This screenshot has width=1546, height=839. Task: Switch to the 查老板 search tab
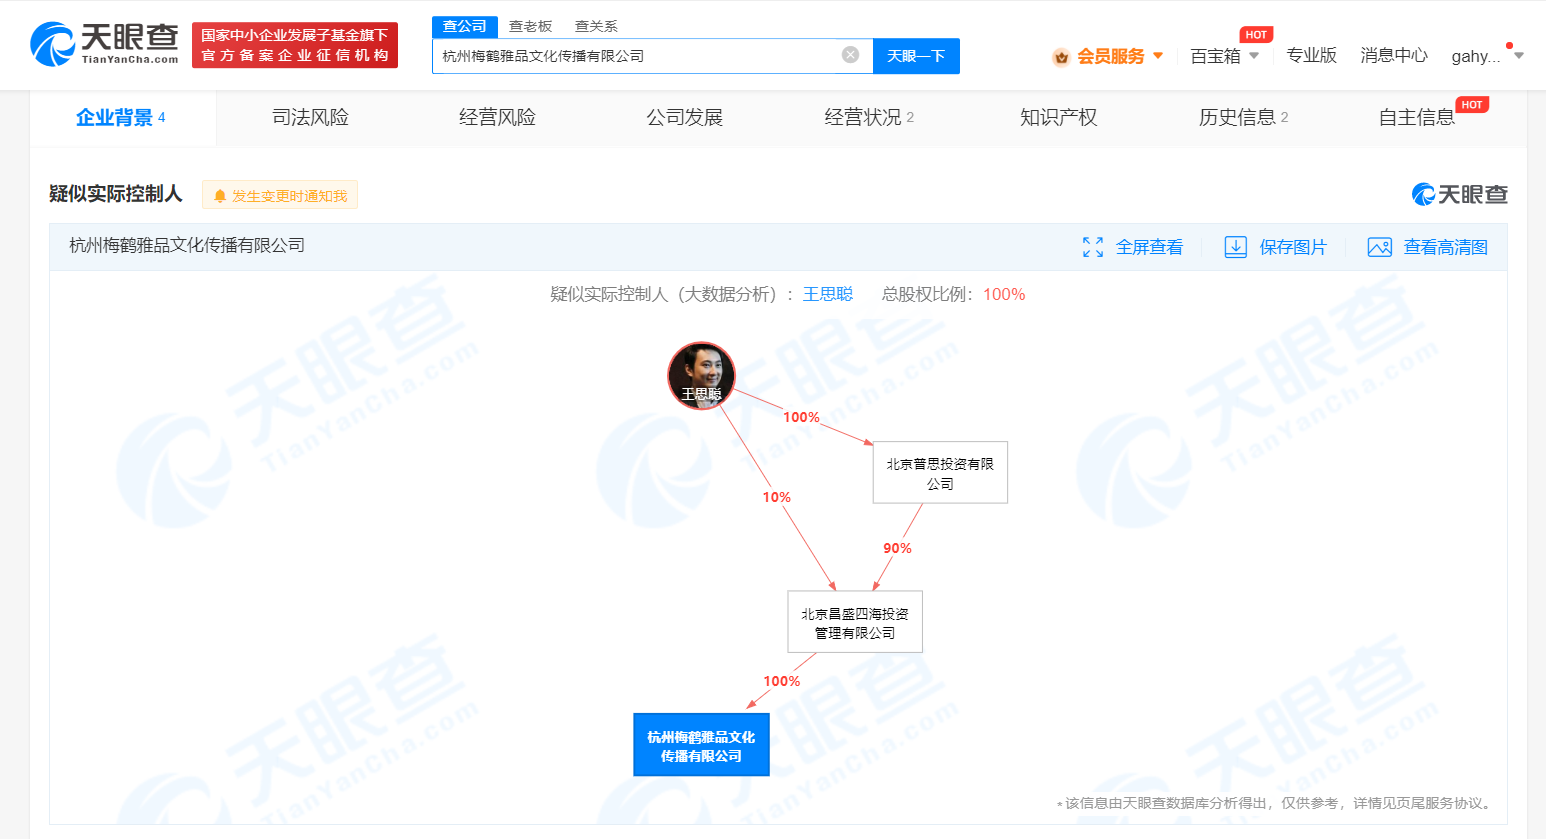click(529, 25)
